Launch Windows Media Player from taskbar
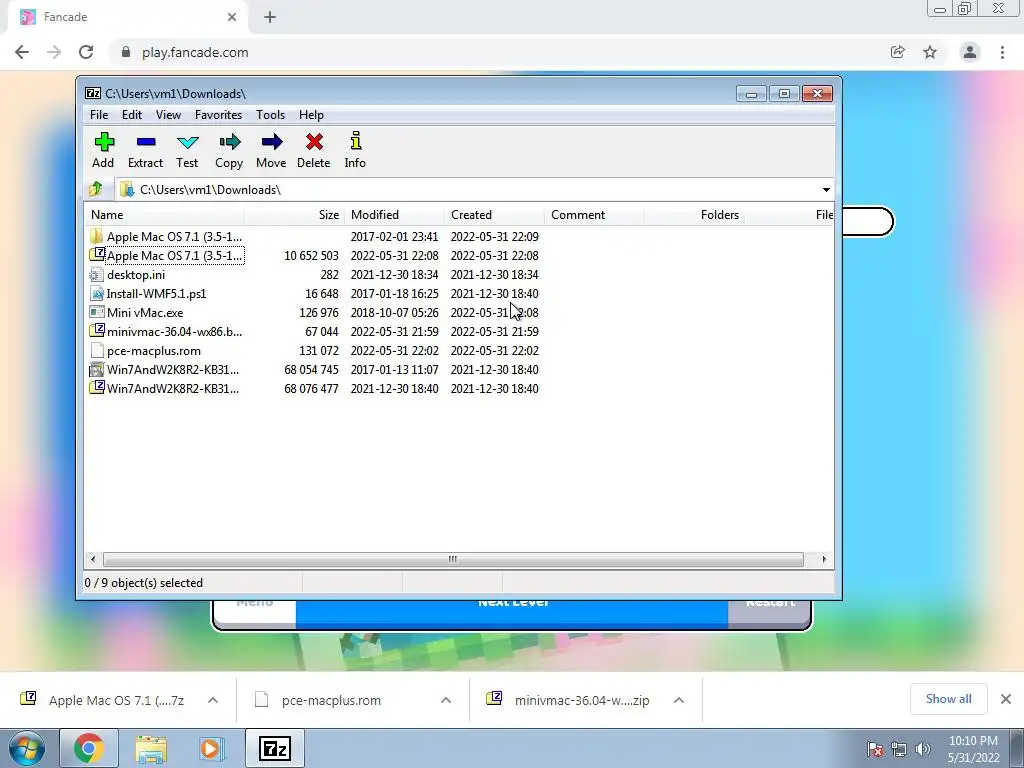1024x768 pixels. (210, 748)
